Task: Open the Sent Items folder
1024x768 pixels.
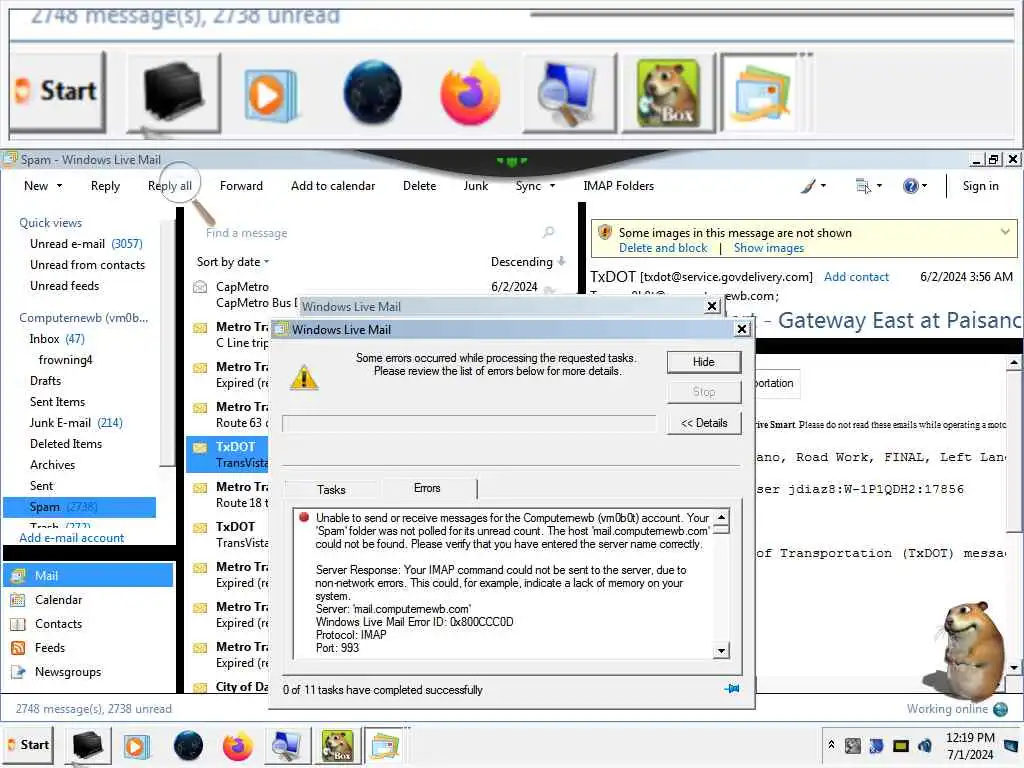Action: pos(57,402)
